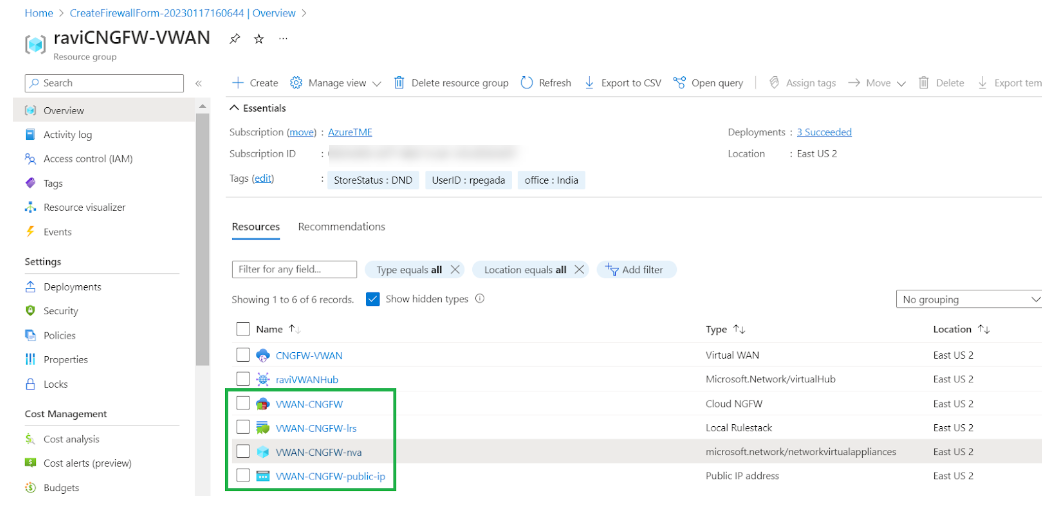Remove the Type equals all filter
The width and height of the screenshot is (1057, 510).
455,270
